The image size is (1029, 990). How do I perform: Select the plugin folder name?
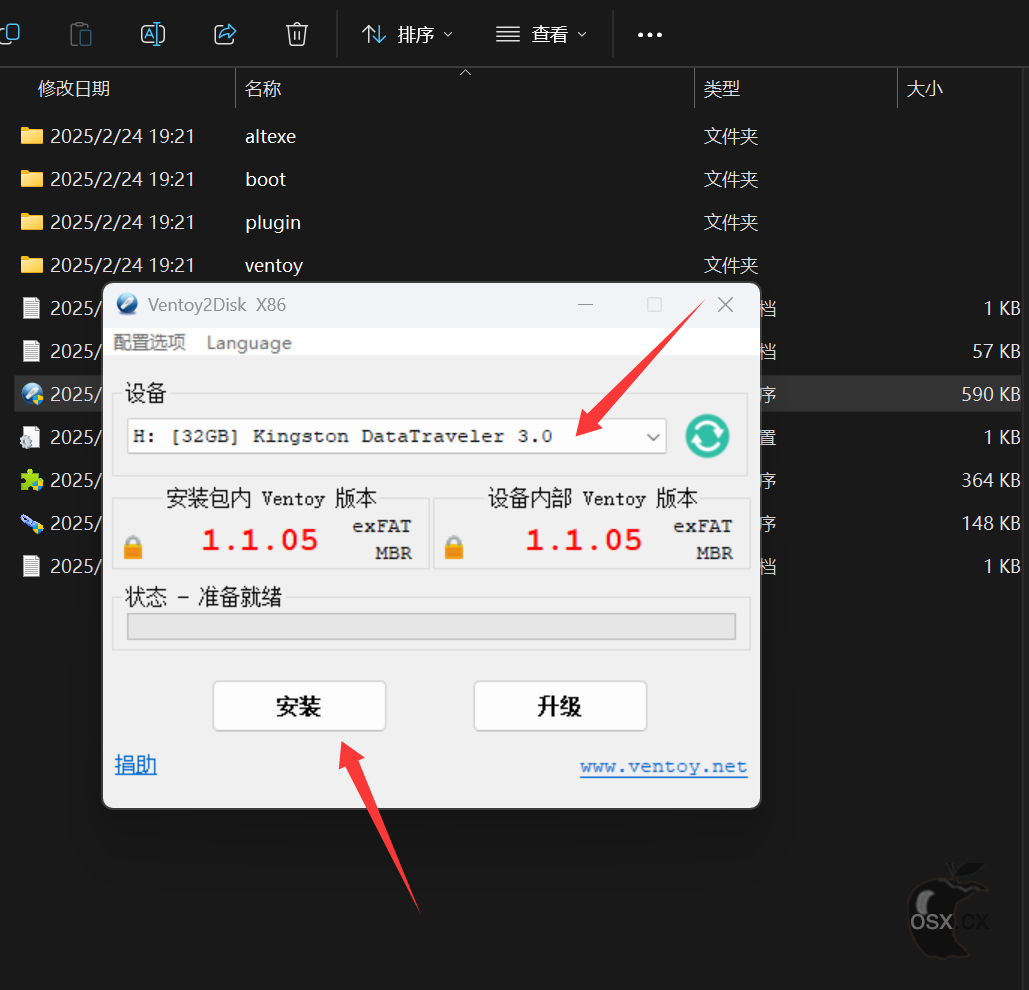pos(273,223)
